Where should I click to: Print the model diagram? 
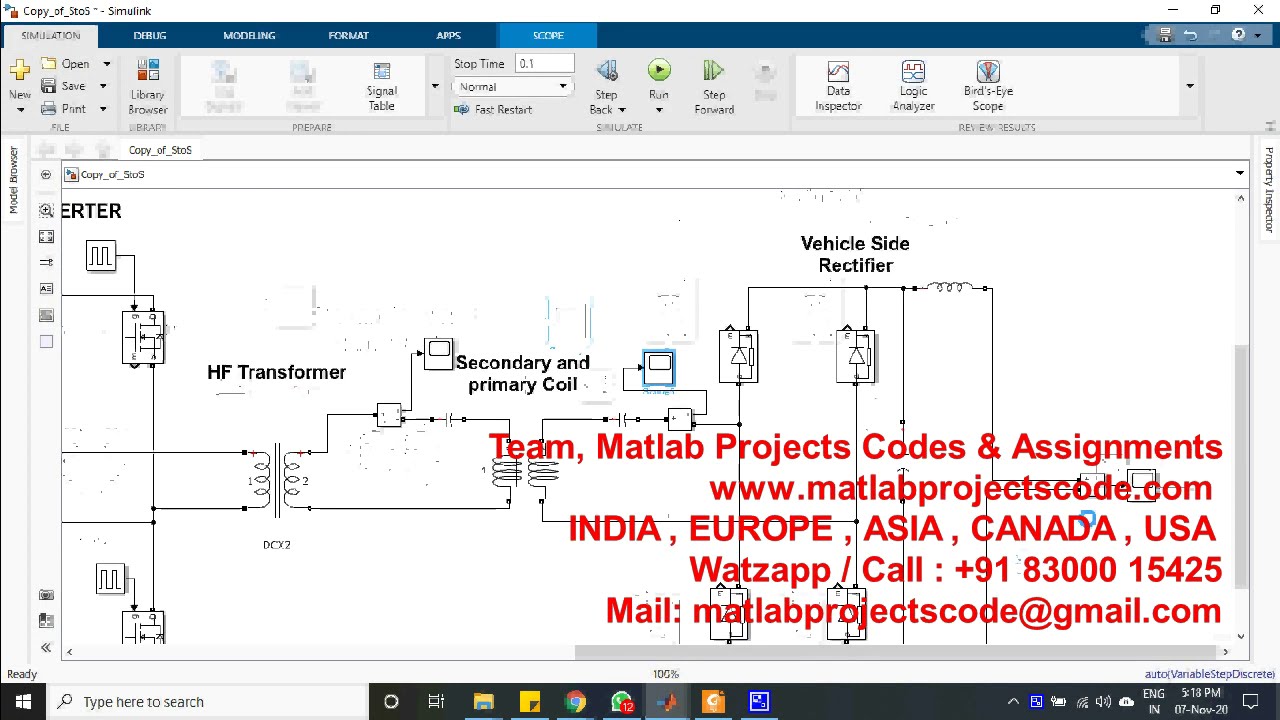click(64, 109)
